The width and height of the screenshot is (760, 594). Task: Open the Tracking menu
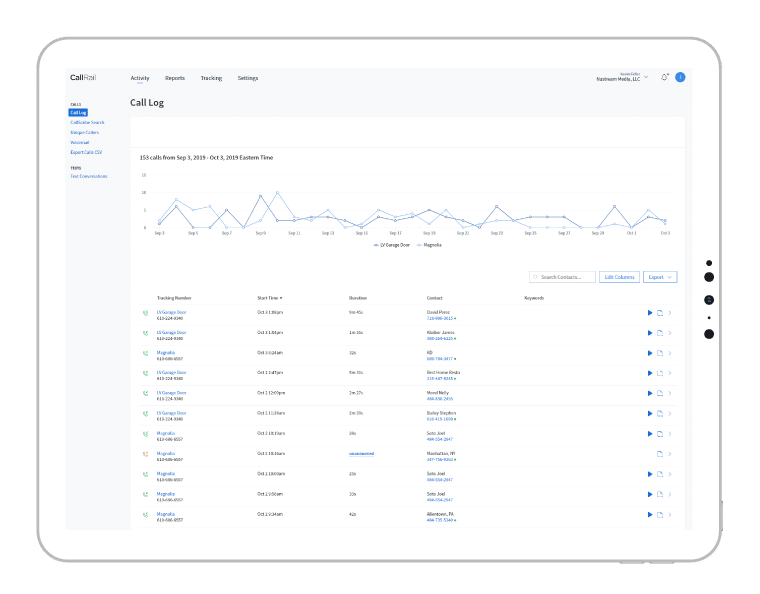click(x=211, y=78)
